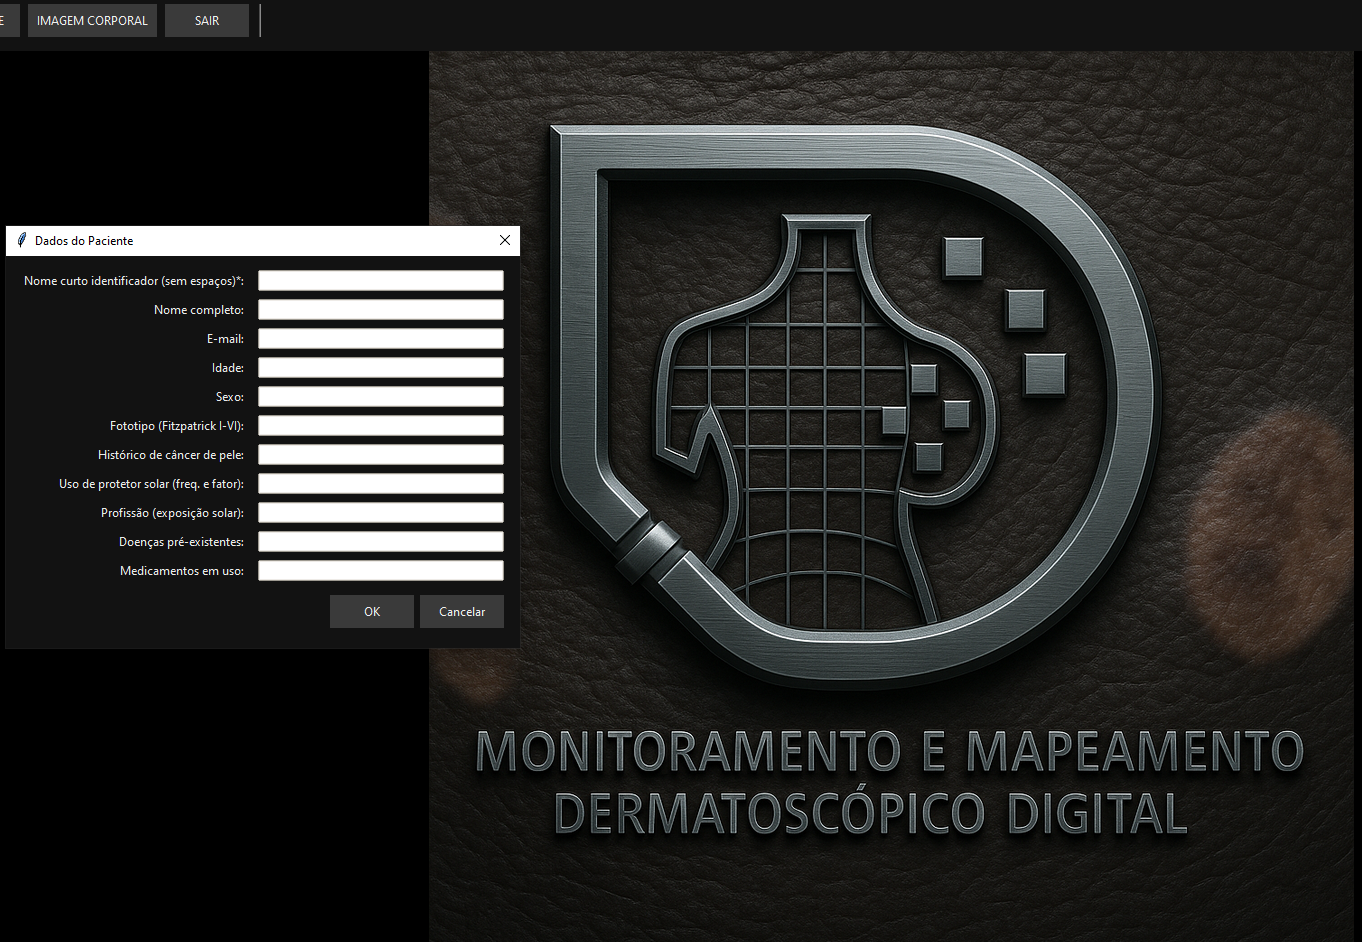
Task: Select the Sexo entry field
Action: click(380, 396)
